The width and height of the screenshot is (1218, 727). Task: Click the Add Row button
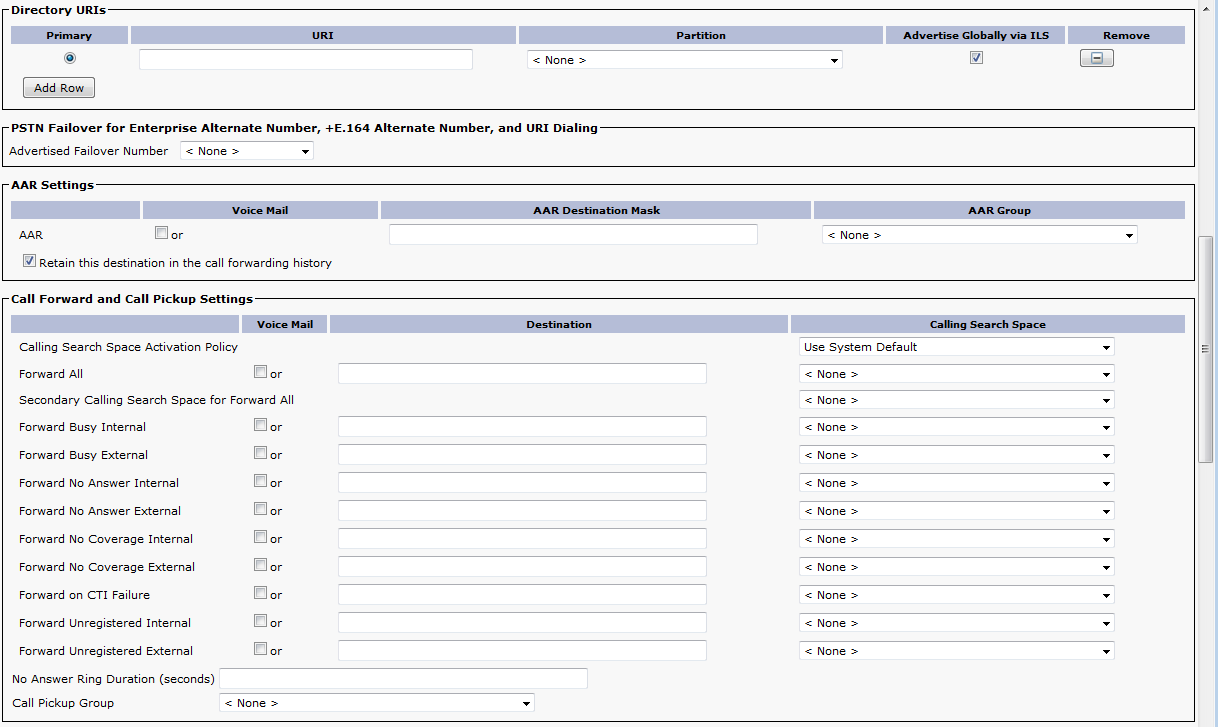click(59, 88)
